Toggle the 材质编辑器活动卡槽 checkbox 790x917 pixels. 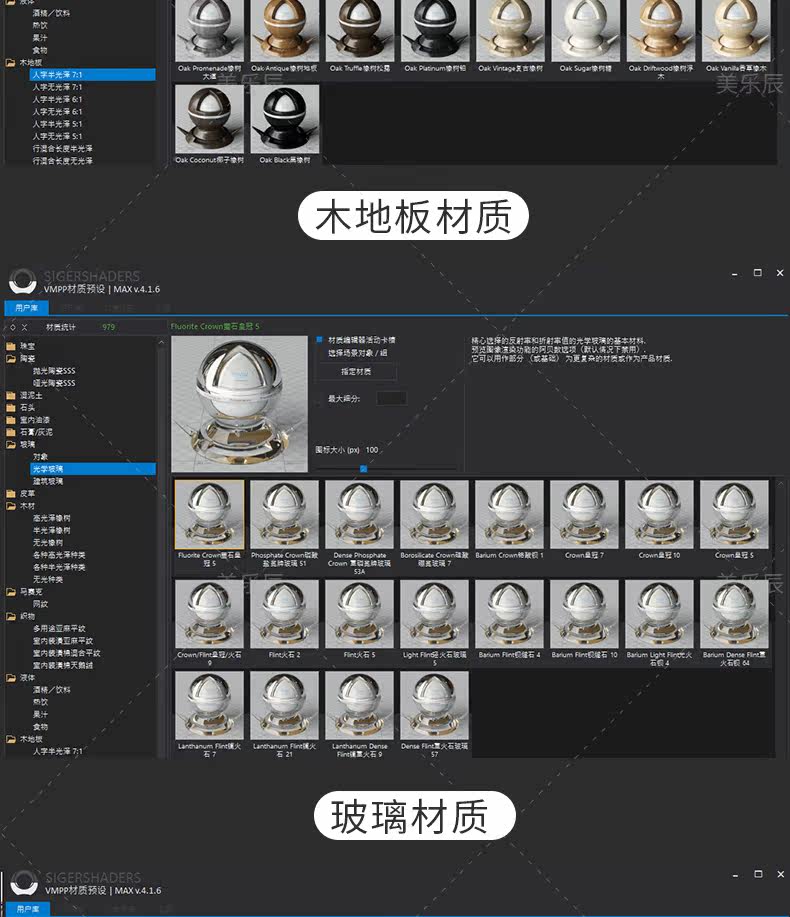click(x=319, y=339)
